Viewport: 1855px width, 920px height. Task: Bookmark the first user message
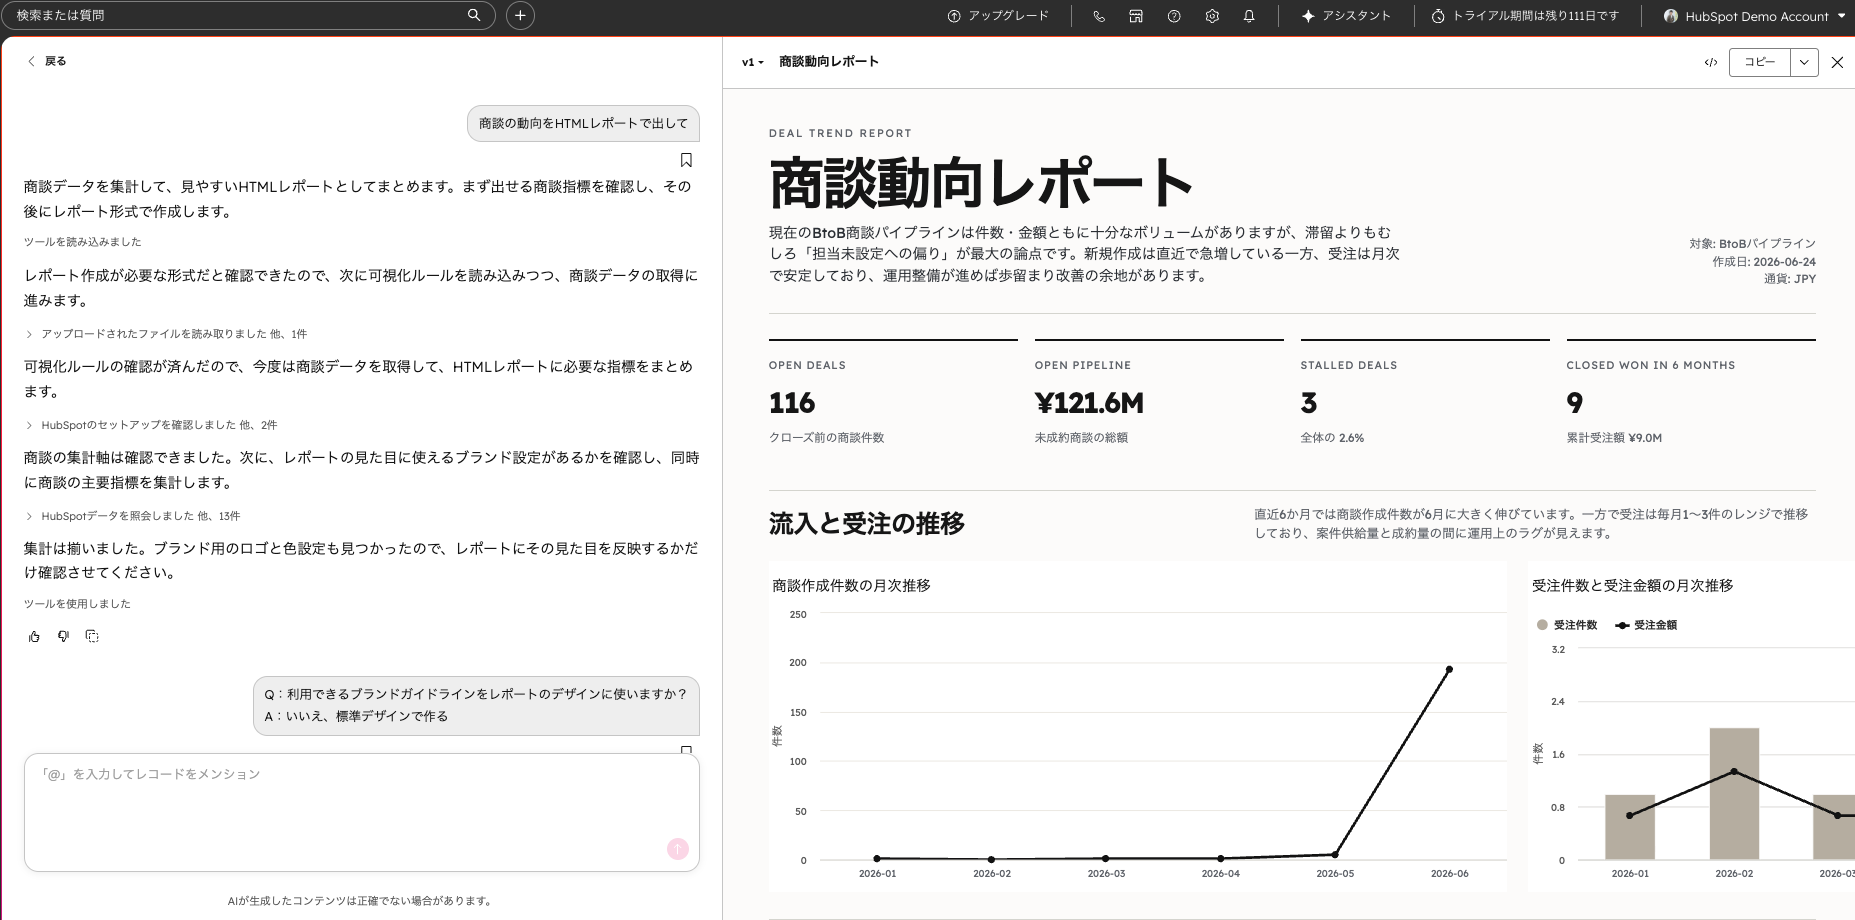coord(686,160)
